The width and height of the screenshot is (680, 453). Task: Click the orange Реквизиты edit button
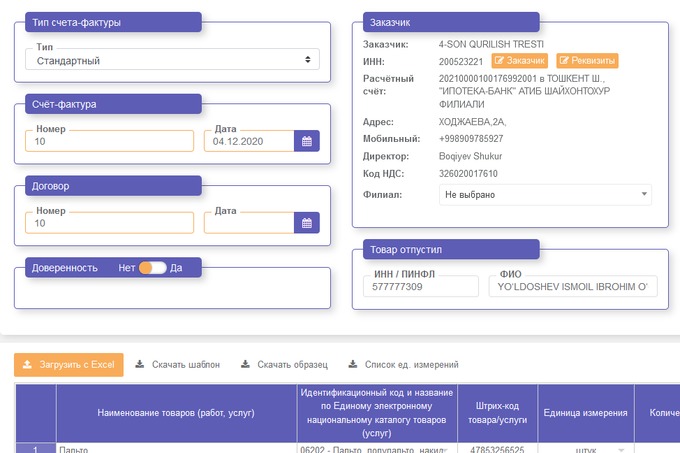[x=587, y=61]
